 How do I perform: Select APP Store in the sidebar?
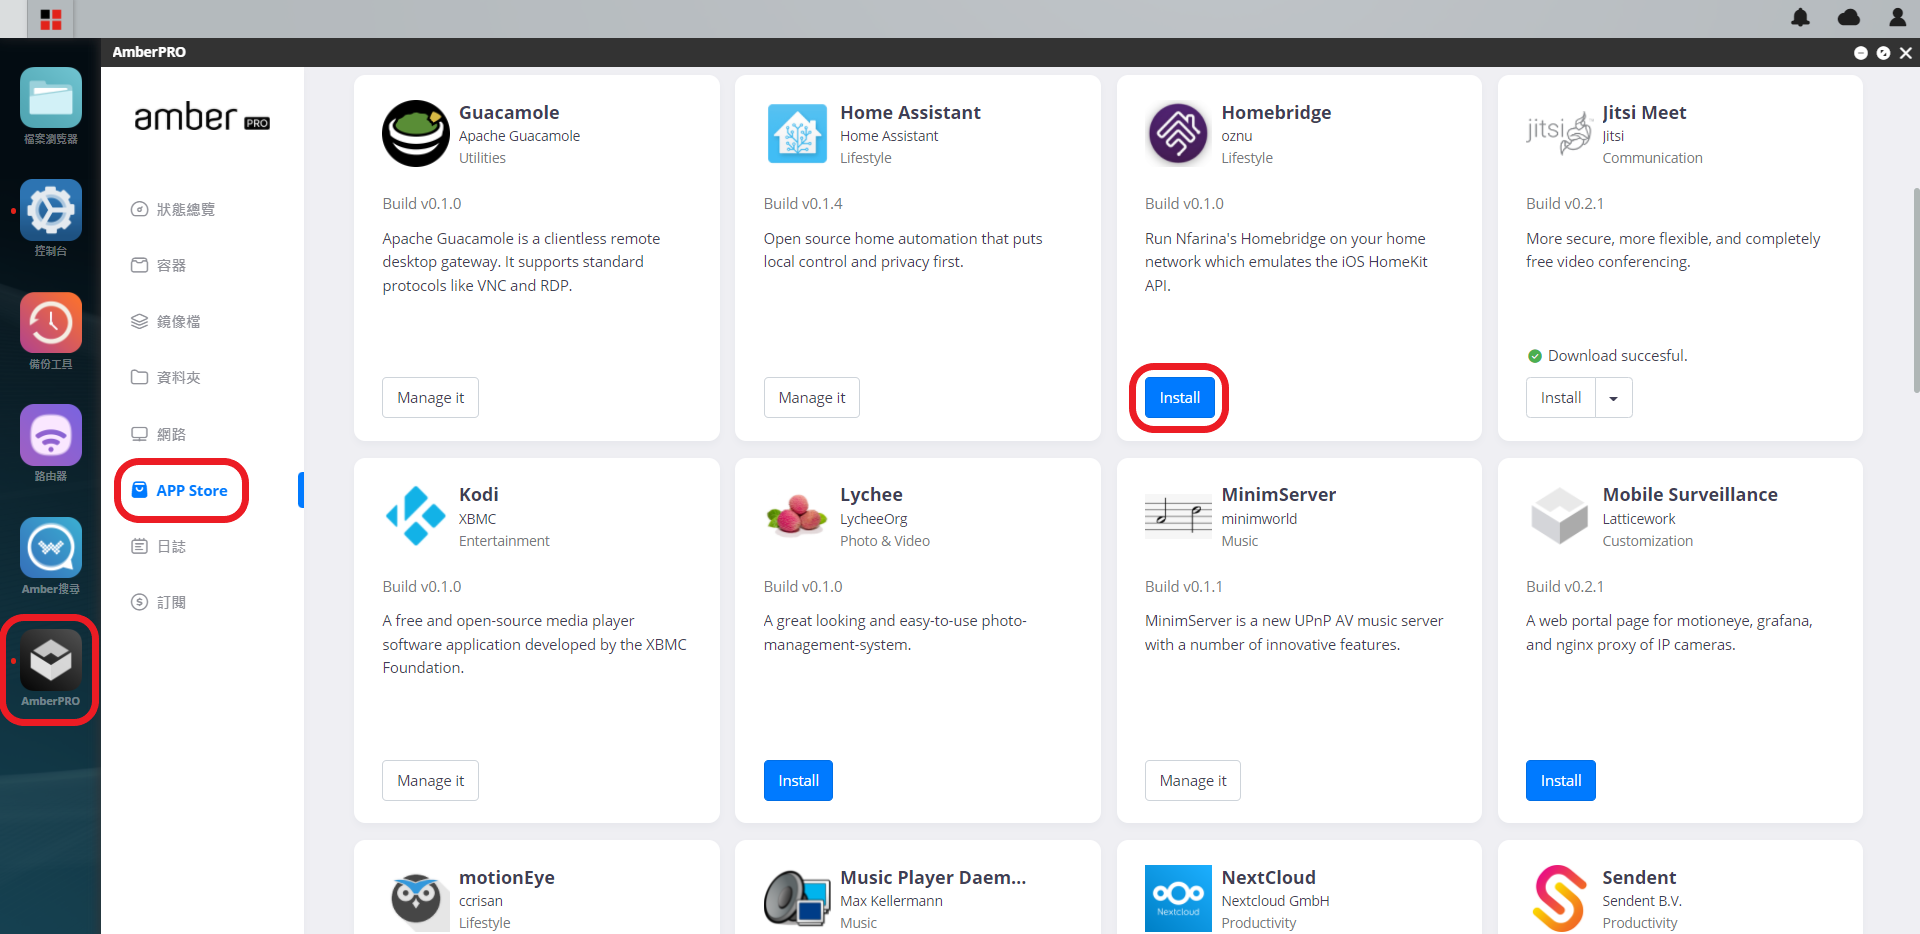coord(181,490)
